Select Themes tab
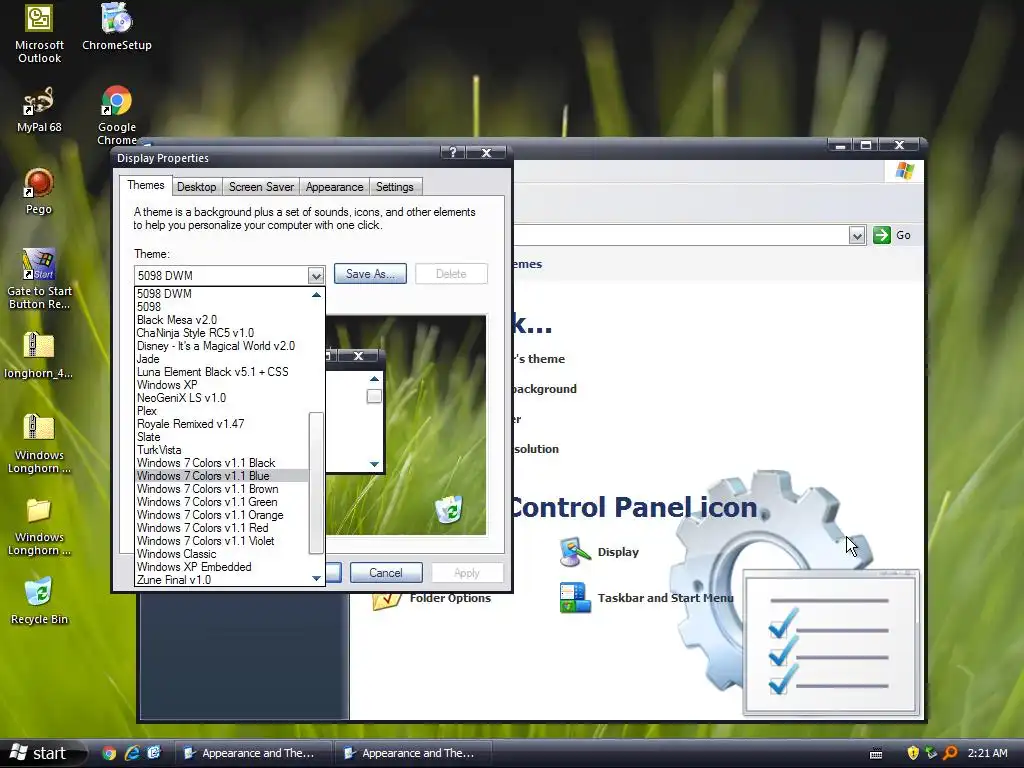 pos(146,185)
